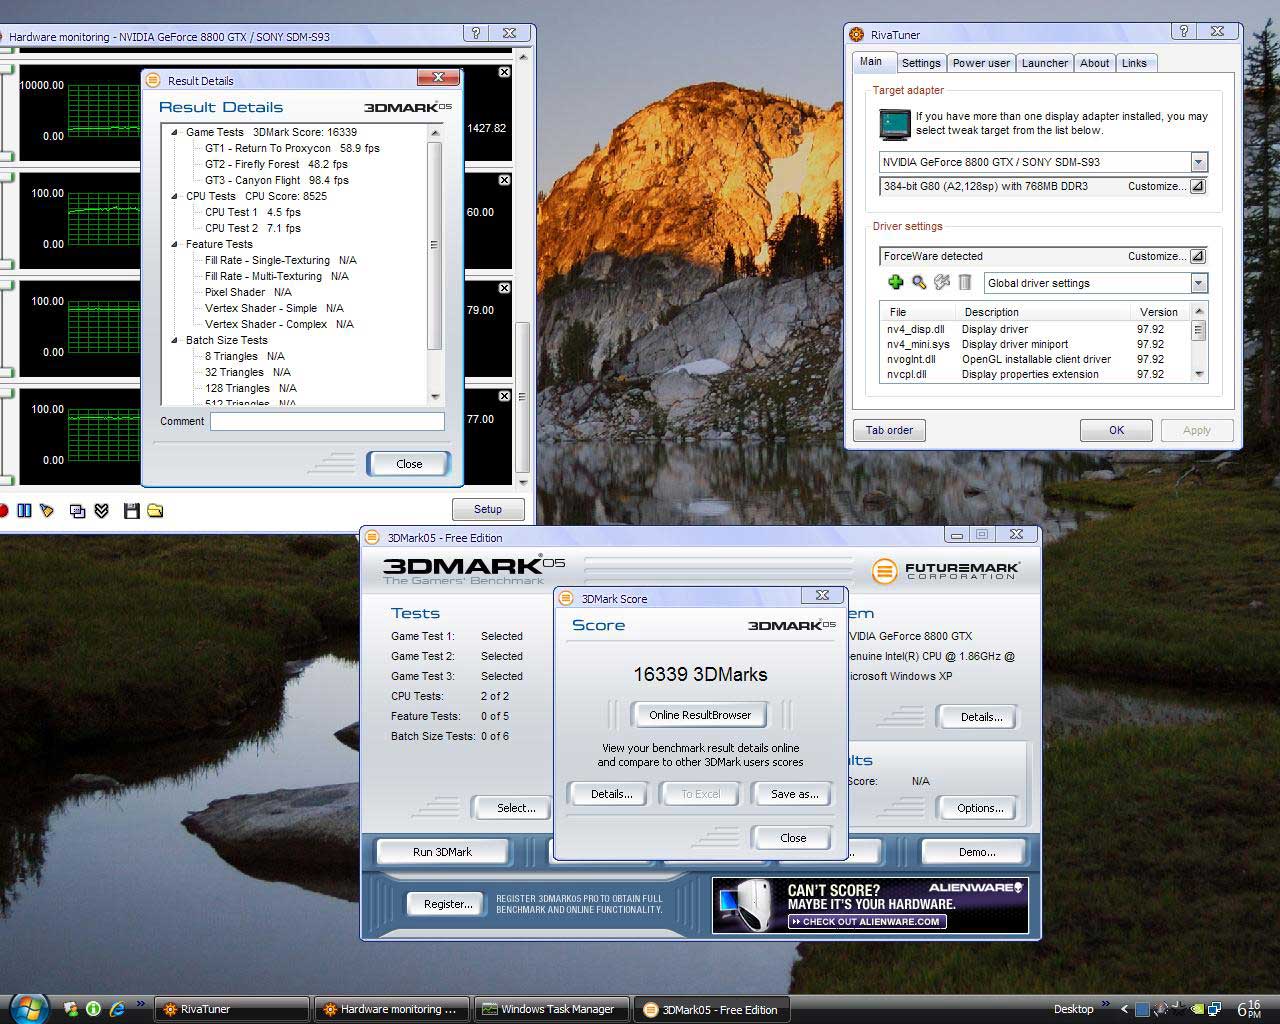Click Close in the 3DMark Score dialog

[x=793, y=838]
